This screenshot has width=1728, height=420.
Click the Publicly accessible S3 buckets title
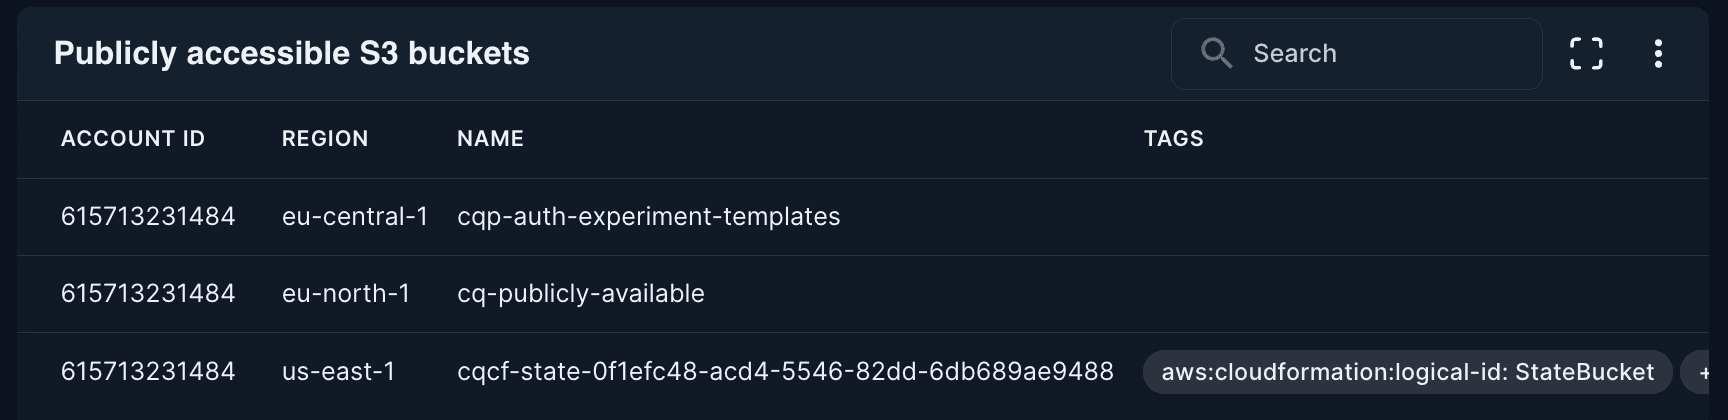[291, 53]
